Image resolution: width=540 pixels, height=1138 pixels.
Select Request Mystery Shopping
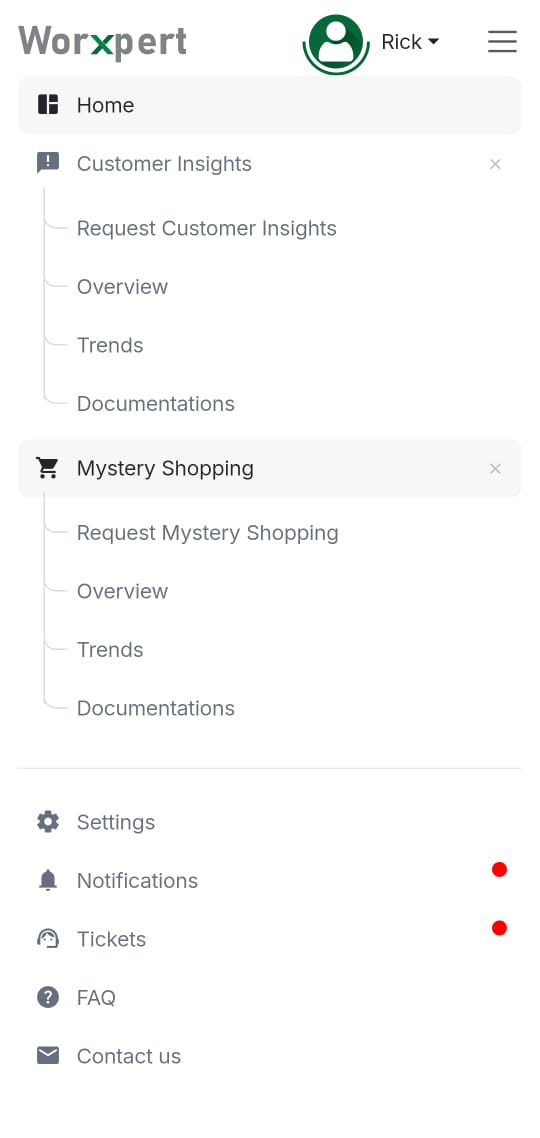[x=208, y=533]
